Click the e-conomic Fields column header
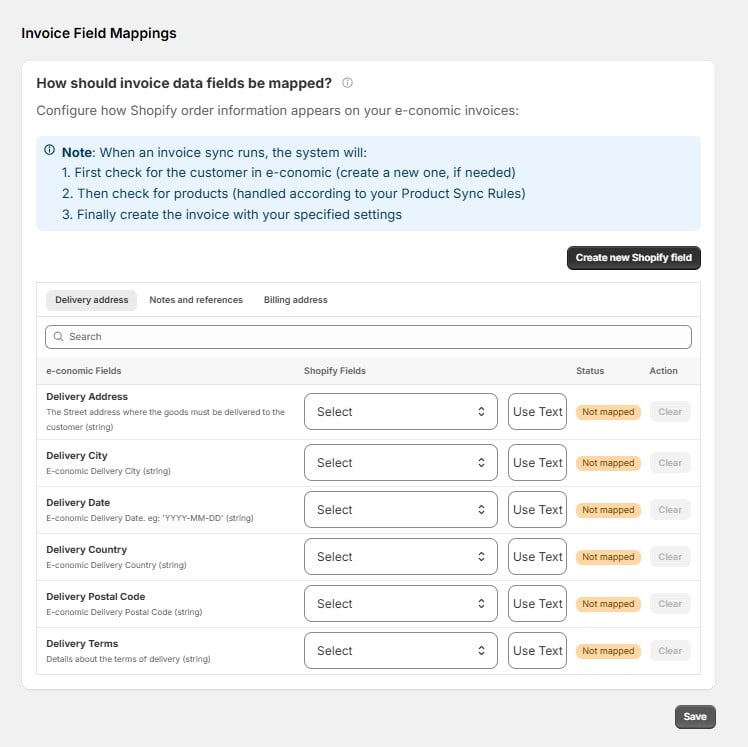This screenshot has height=747, width=748. tap(83, 371)
